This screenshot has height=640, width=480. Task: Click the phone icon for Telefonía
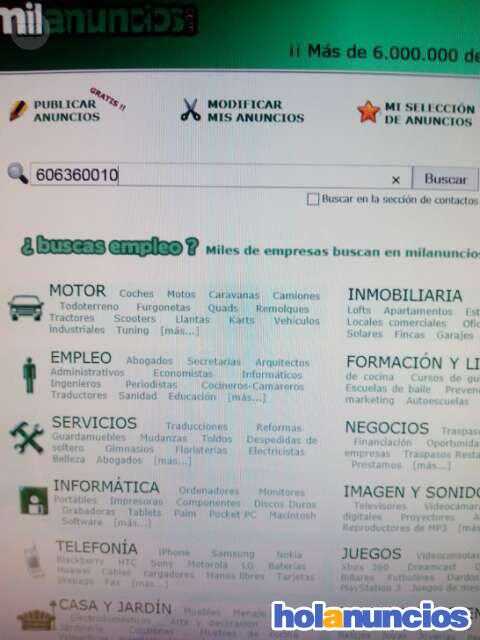pyautogui.click(x=34, y=561)
